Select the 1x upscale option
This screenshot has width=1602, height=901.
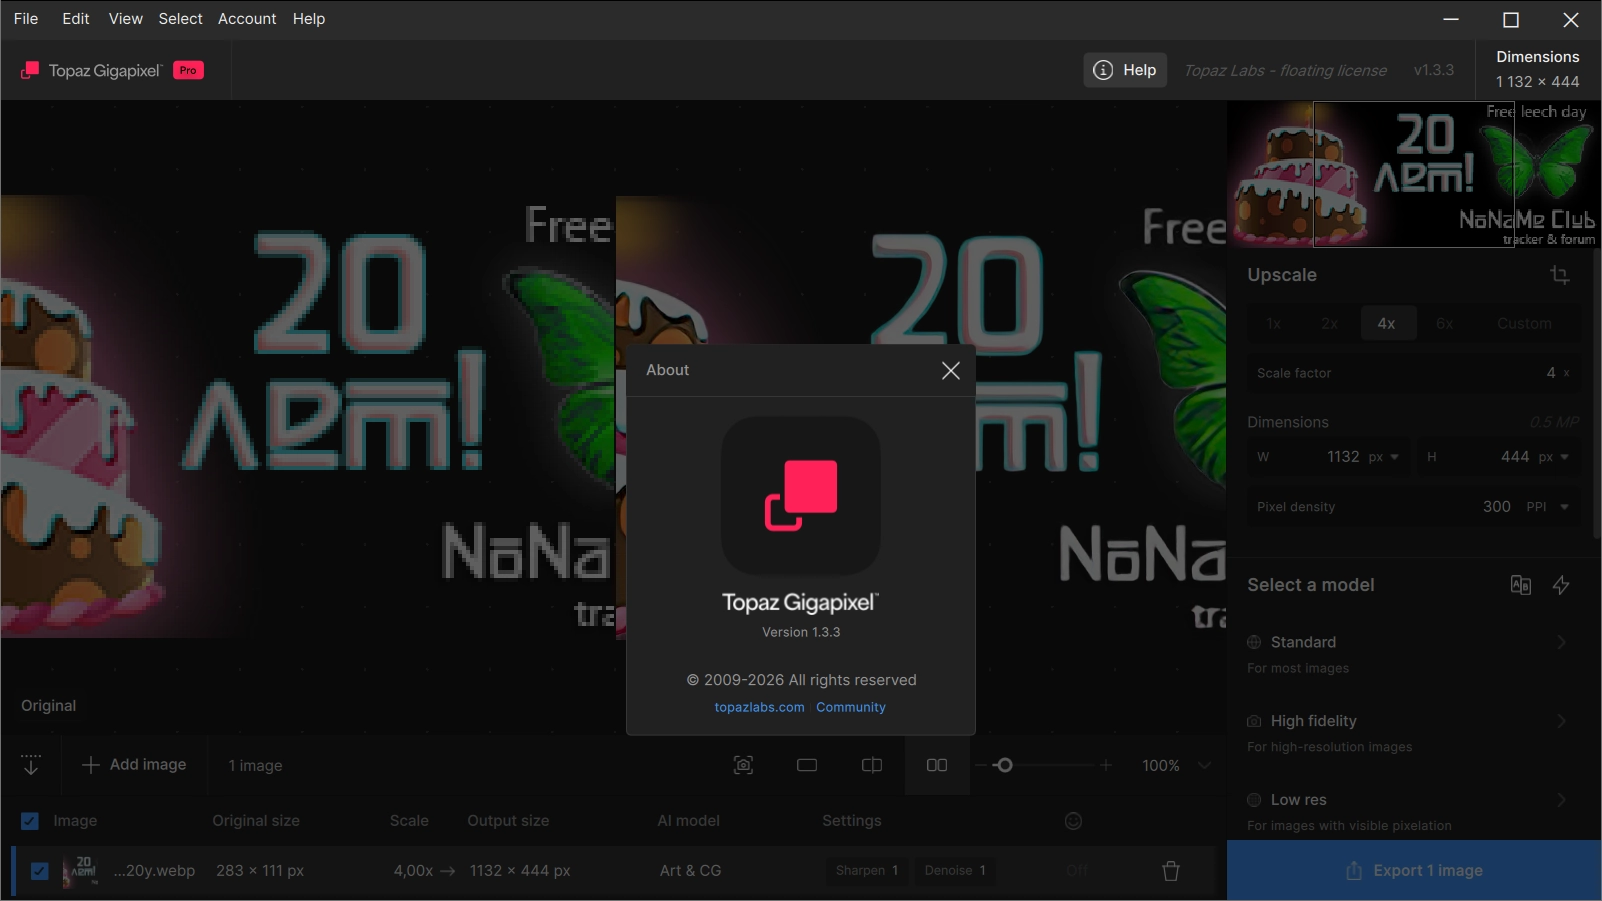pyautogui.click(x=1274, y=323)
